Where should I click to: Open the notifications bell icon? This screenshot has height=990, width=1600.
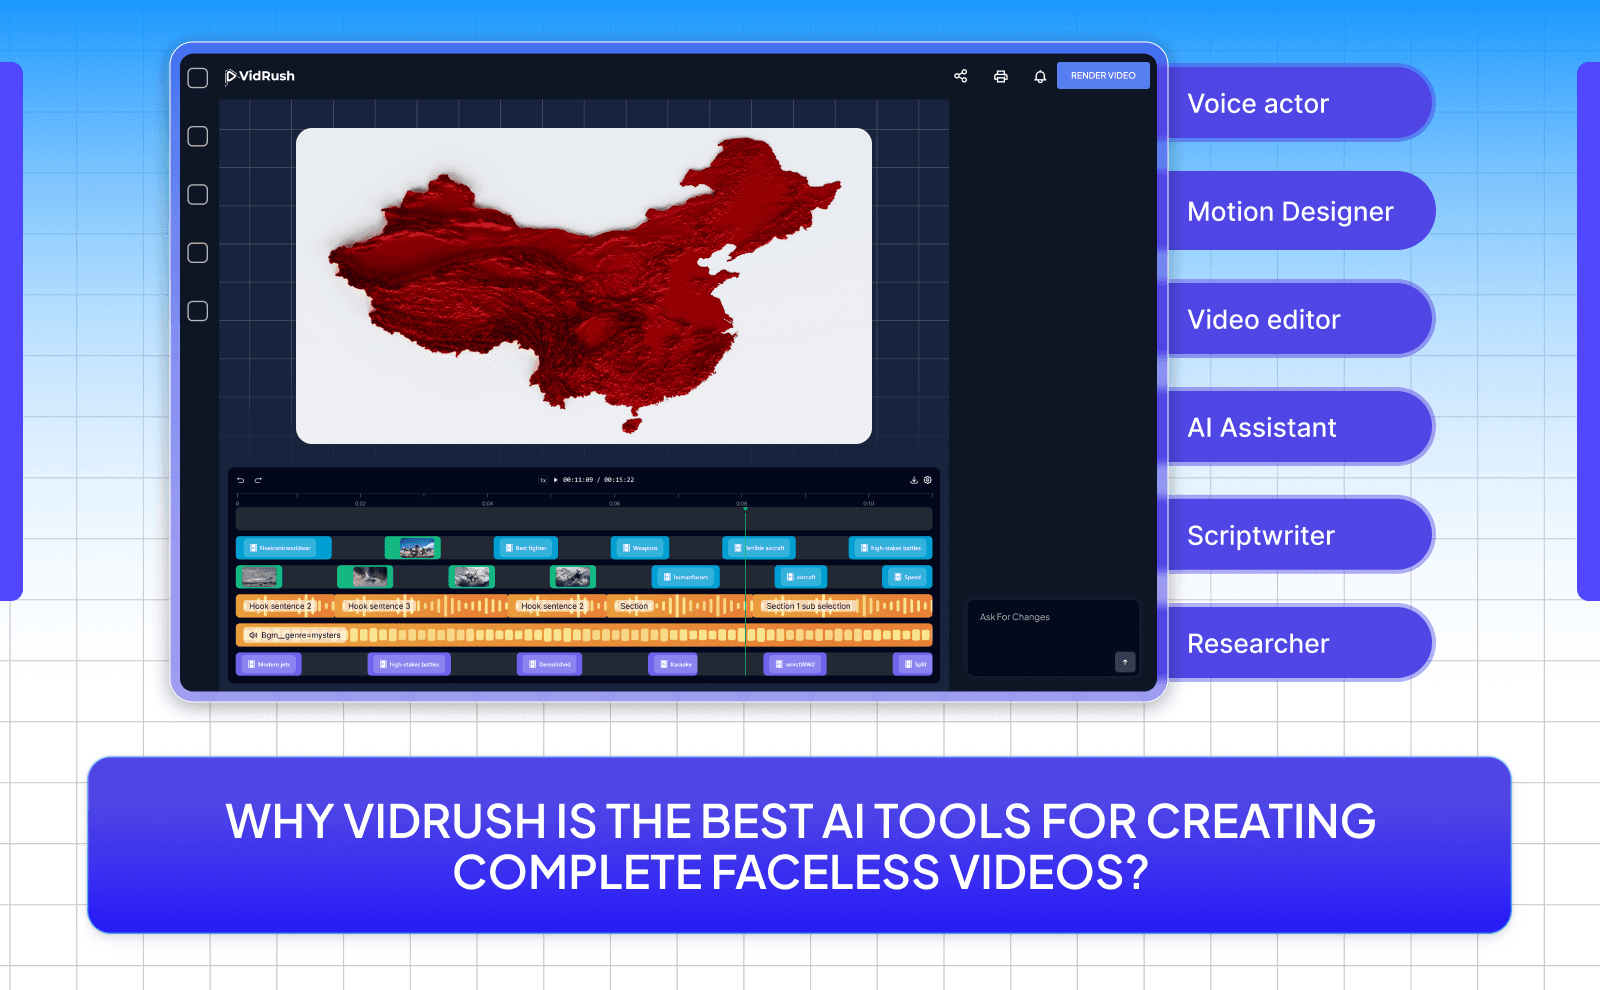(1040, 76)
